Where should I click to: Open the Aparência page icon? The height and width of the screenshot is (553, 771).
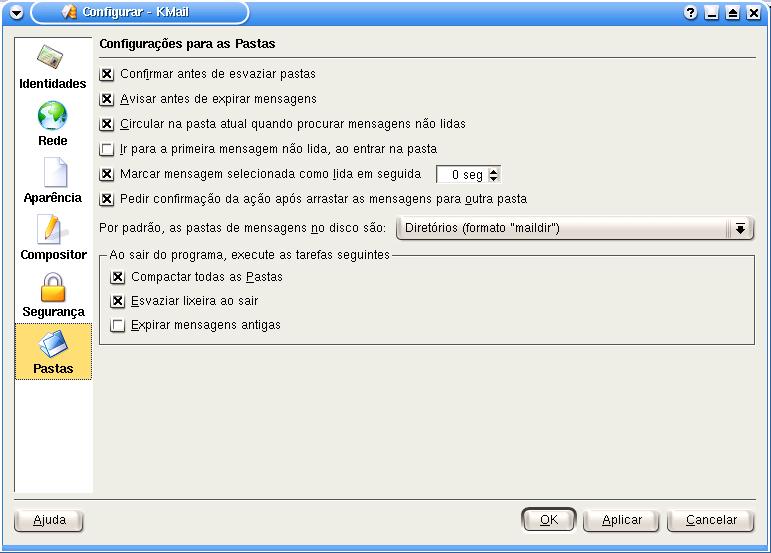click(52, 173)
